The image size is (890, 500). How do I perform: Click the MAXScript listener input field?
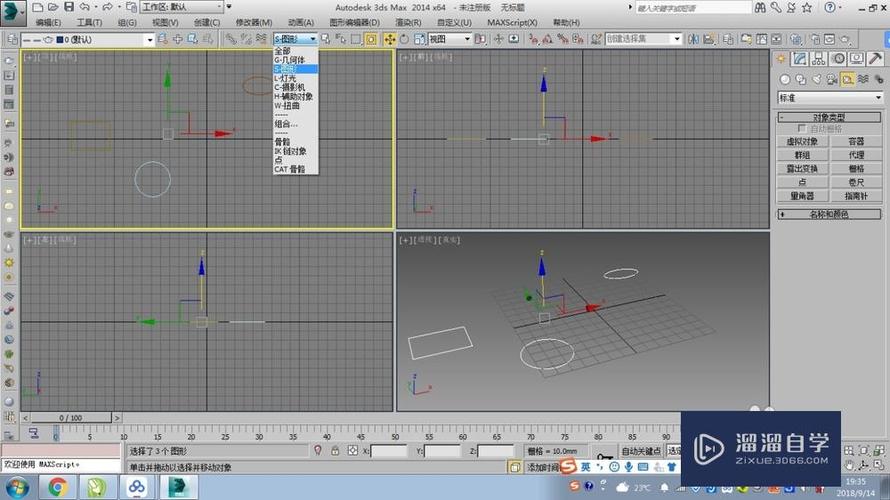[x=62, y=465]
